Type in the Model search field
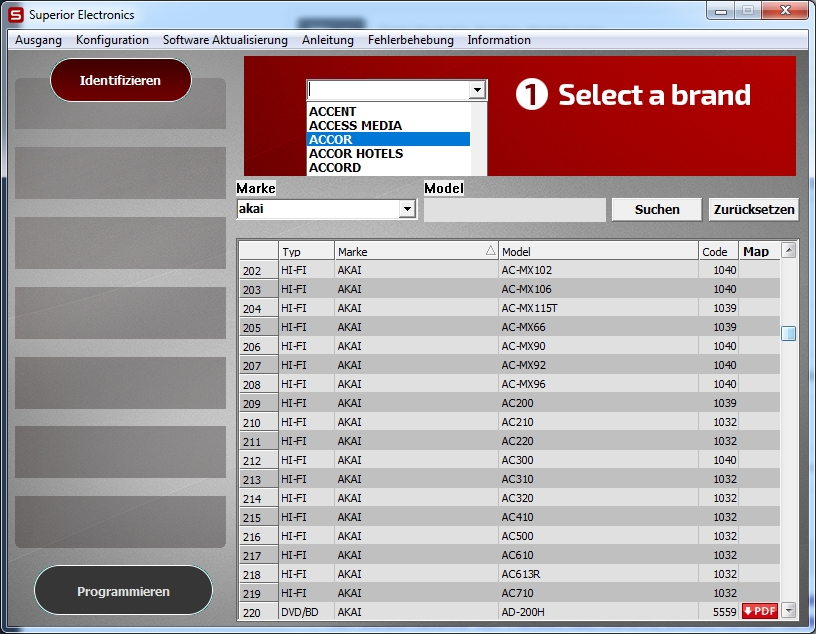 pyautogui.click(x=514, y=210)
